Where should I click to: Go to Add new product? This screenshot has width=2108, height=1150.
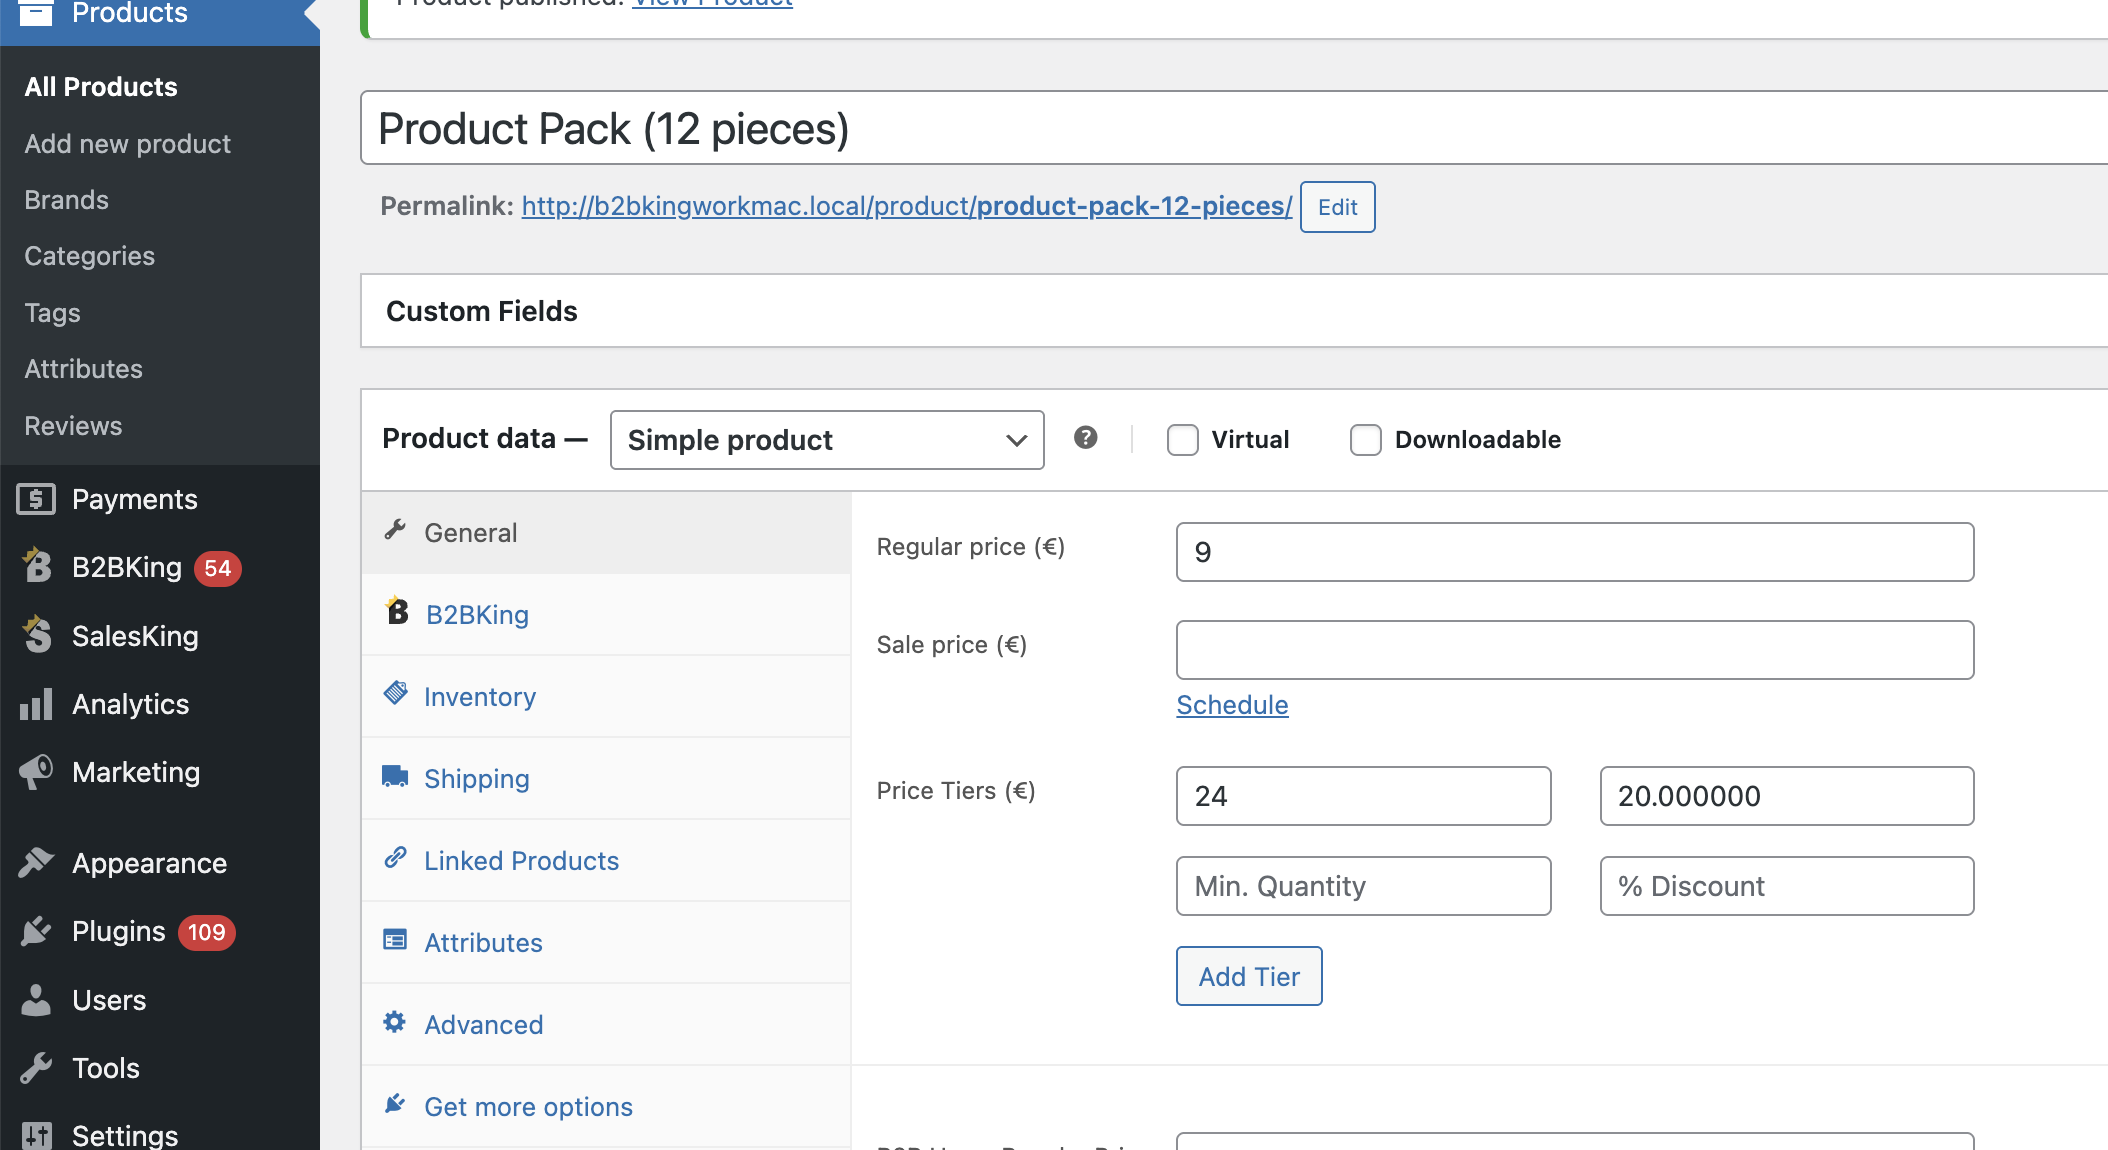click(x=128, y=144)
